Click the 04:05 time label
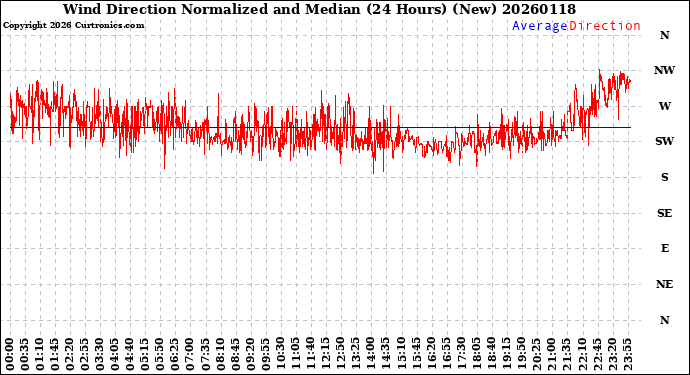Screen dimensions: 690x375 pos(114,355)
